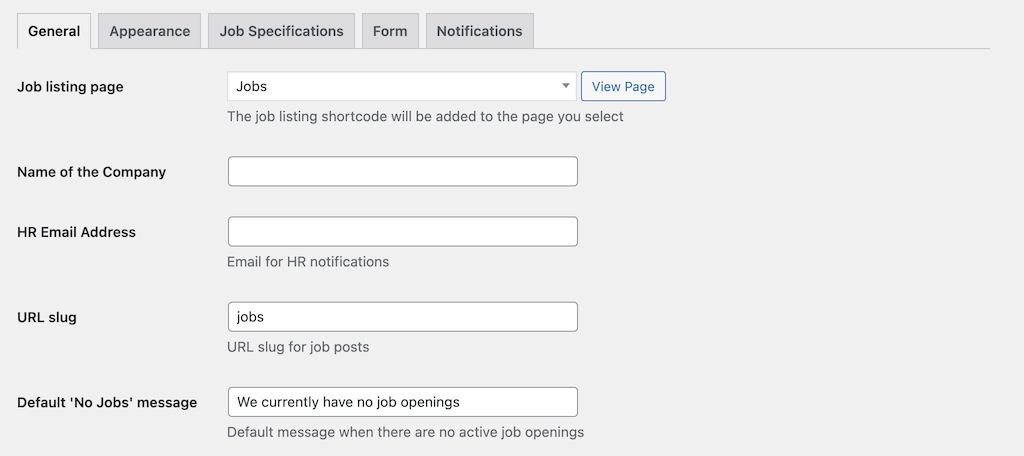1024x456 pixels.
Task: Go to the Form settings tab
Action: point(390,31)
